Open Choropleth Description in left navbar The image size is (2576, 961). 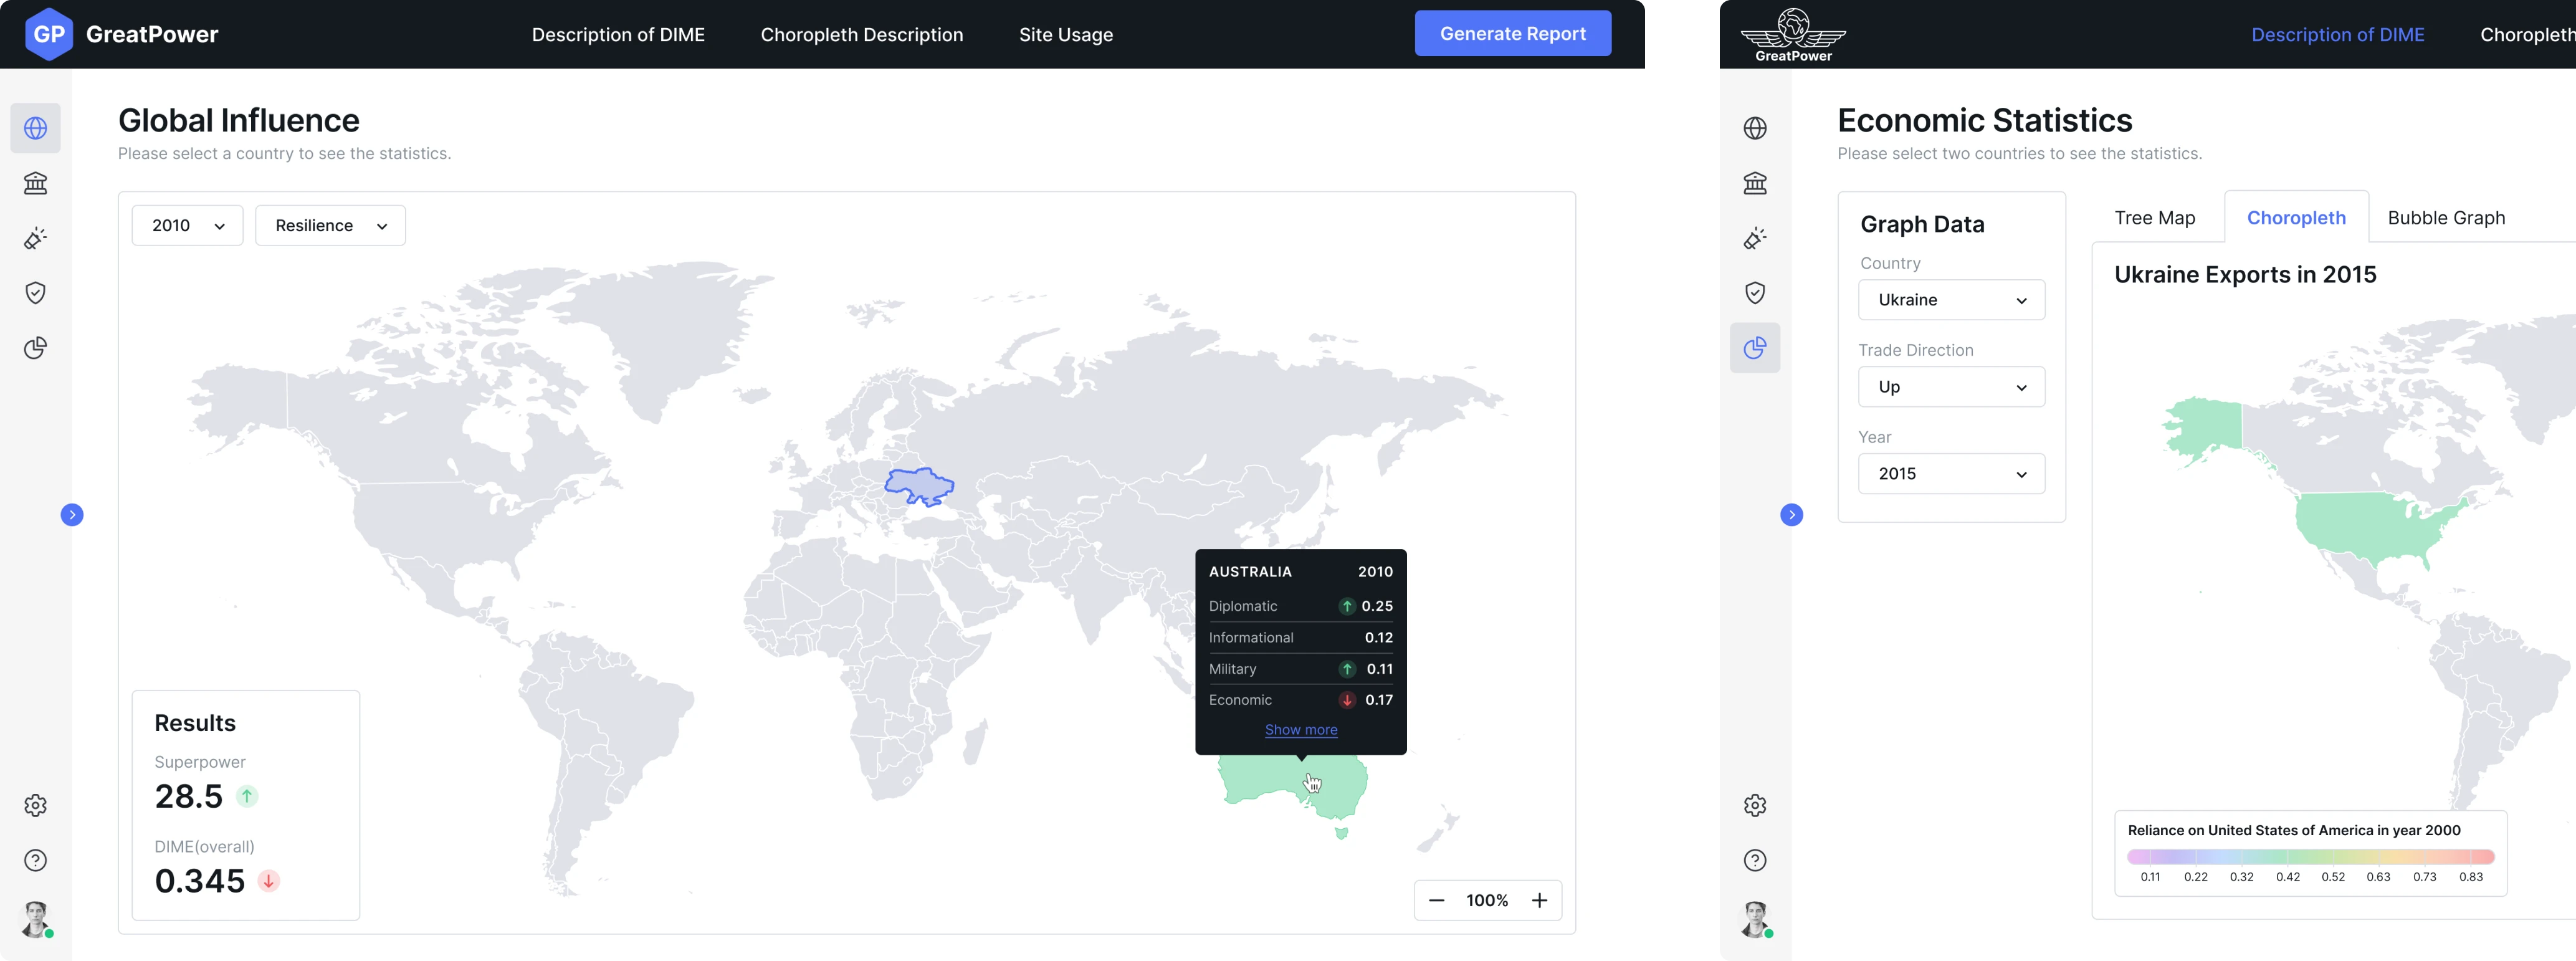pos(861,35)
